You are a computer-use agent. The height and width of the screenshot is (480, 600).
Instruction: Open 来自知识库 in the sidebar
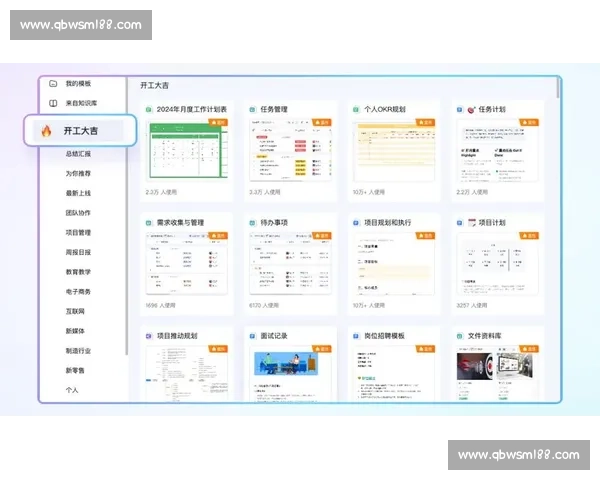tap(81, 103)
